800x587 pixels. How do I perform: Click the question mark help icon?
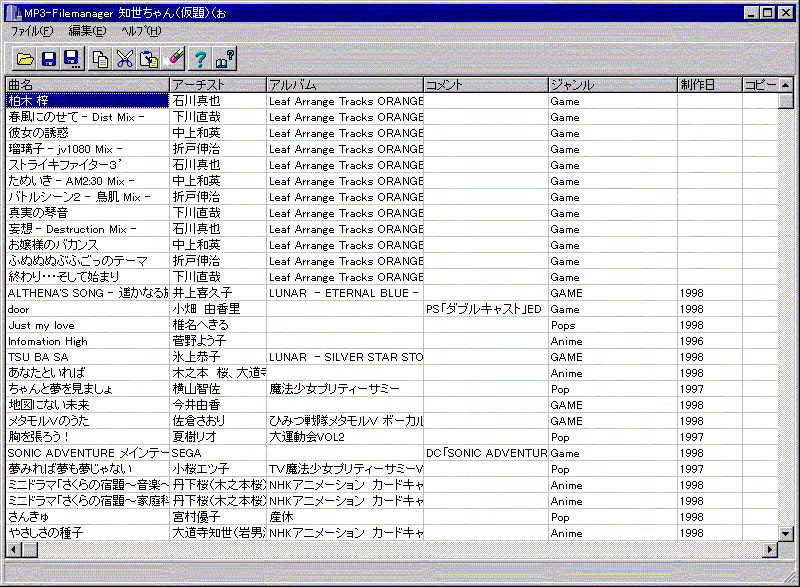click(200, 59)
